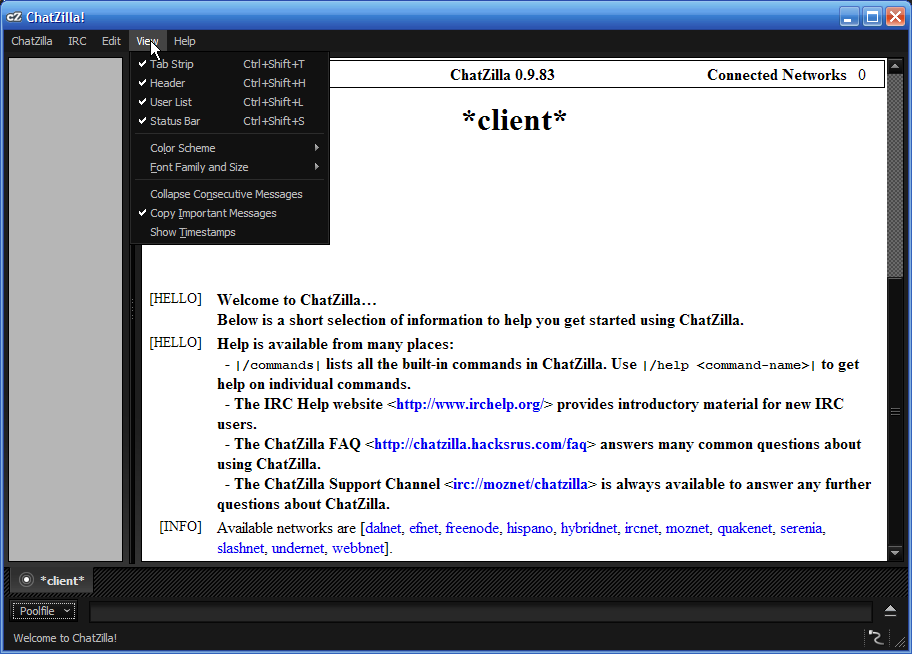Connect to the webbnet network link
This screenshot has width=912, height=654.
pos(358,549)
